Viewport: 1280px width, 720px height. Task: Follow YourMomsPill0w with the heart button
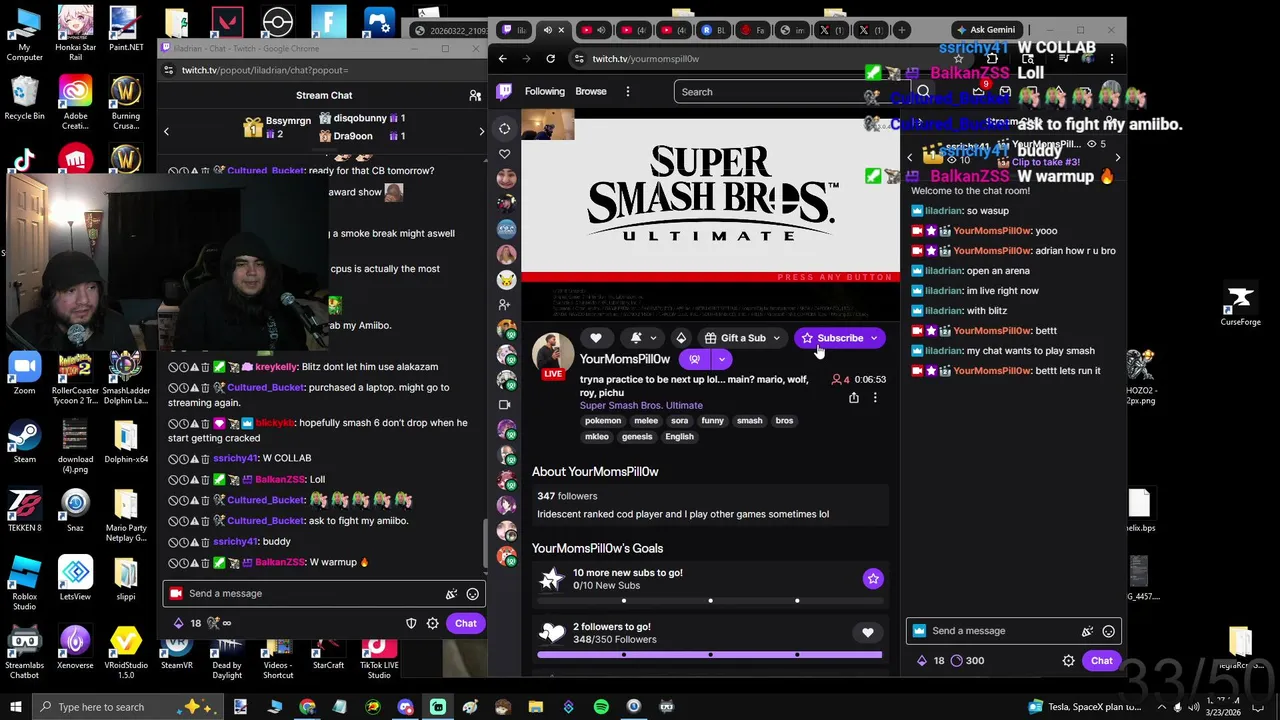pyautogui.click(x=596, y=338)
